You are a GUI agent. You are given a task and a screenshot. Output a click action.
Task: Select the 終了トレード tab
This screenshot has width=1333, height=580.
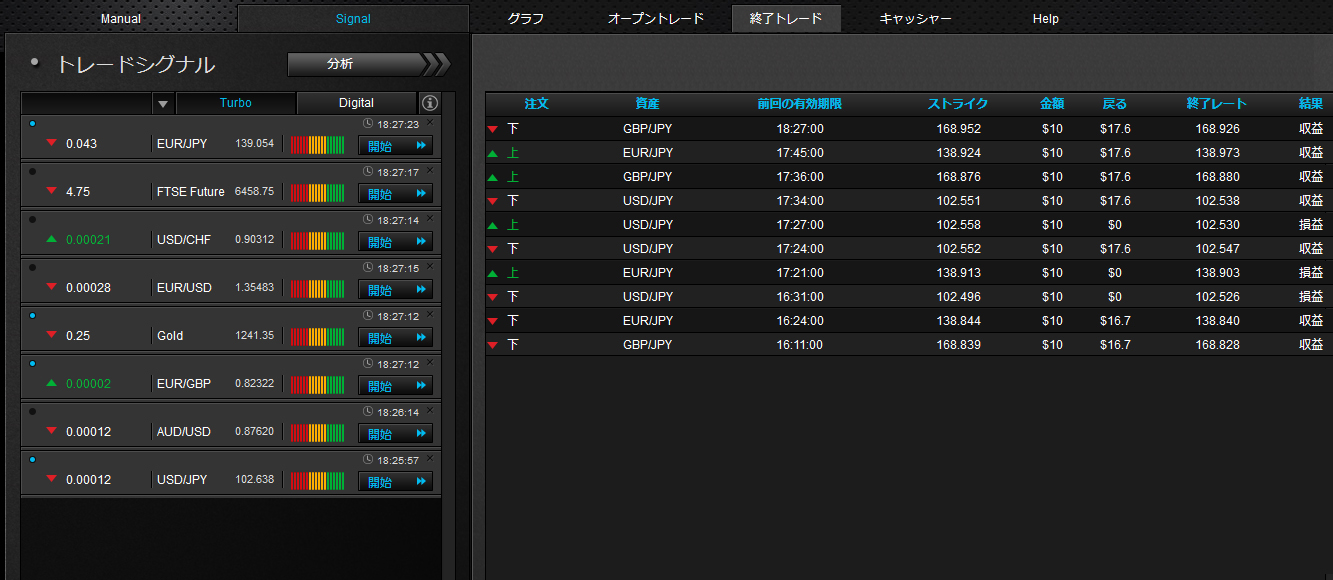[x=786, y=19]
